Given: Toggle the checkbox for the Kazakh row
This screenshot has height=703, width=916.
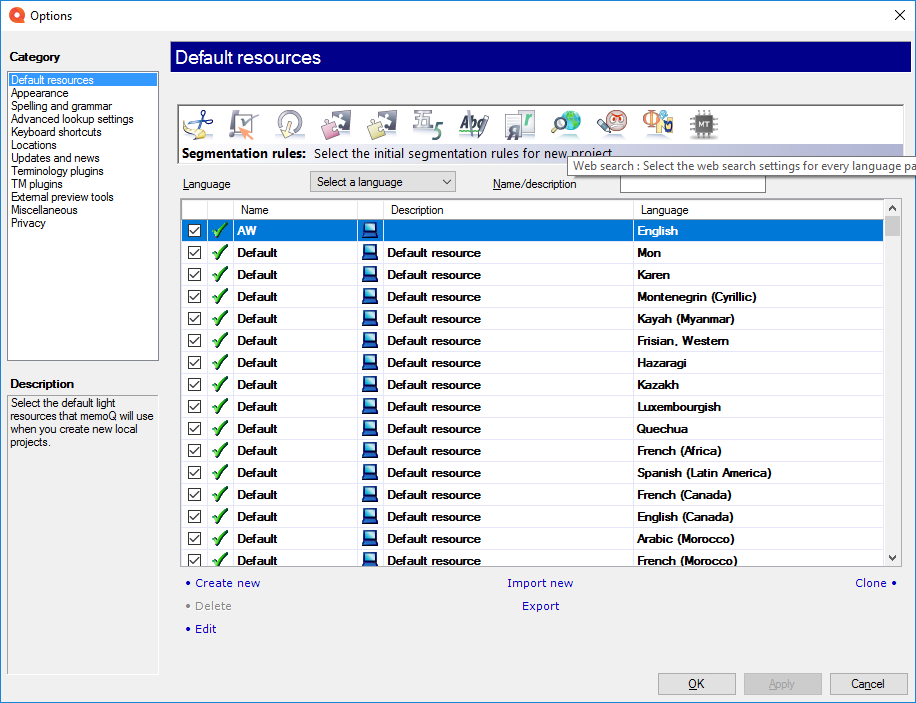Looking at the screenshot, I should coord(194,385).
